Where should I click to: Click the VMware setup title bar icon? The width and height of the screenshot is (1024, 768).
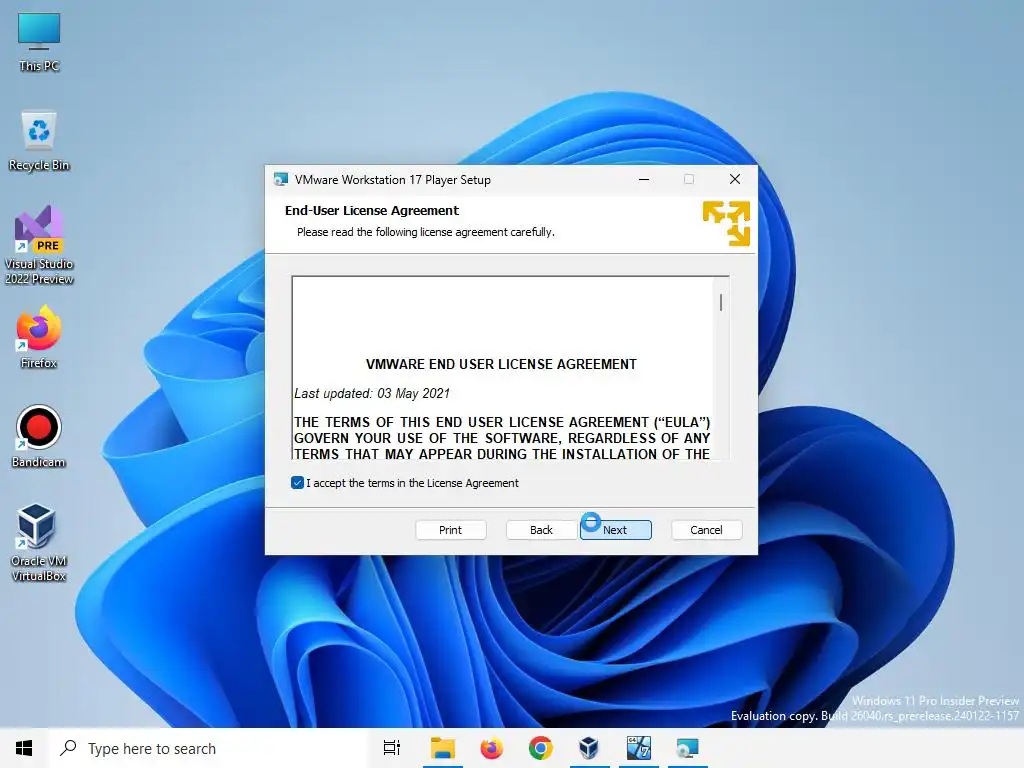tap(281, 180)
